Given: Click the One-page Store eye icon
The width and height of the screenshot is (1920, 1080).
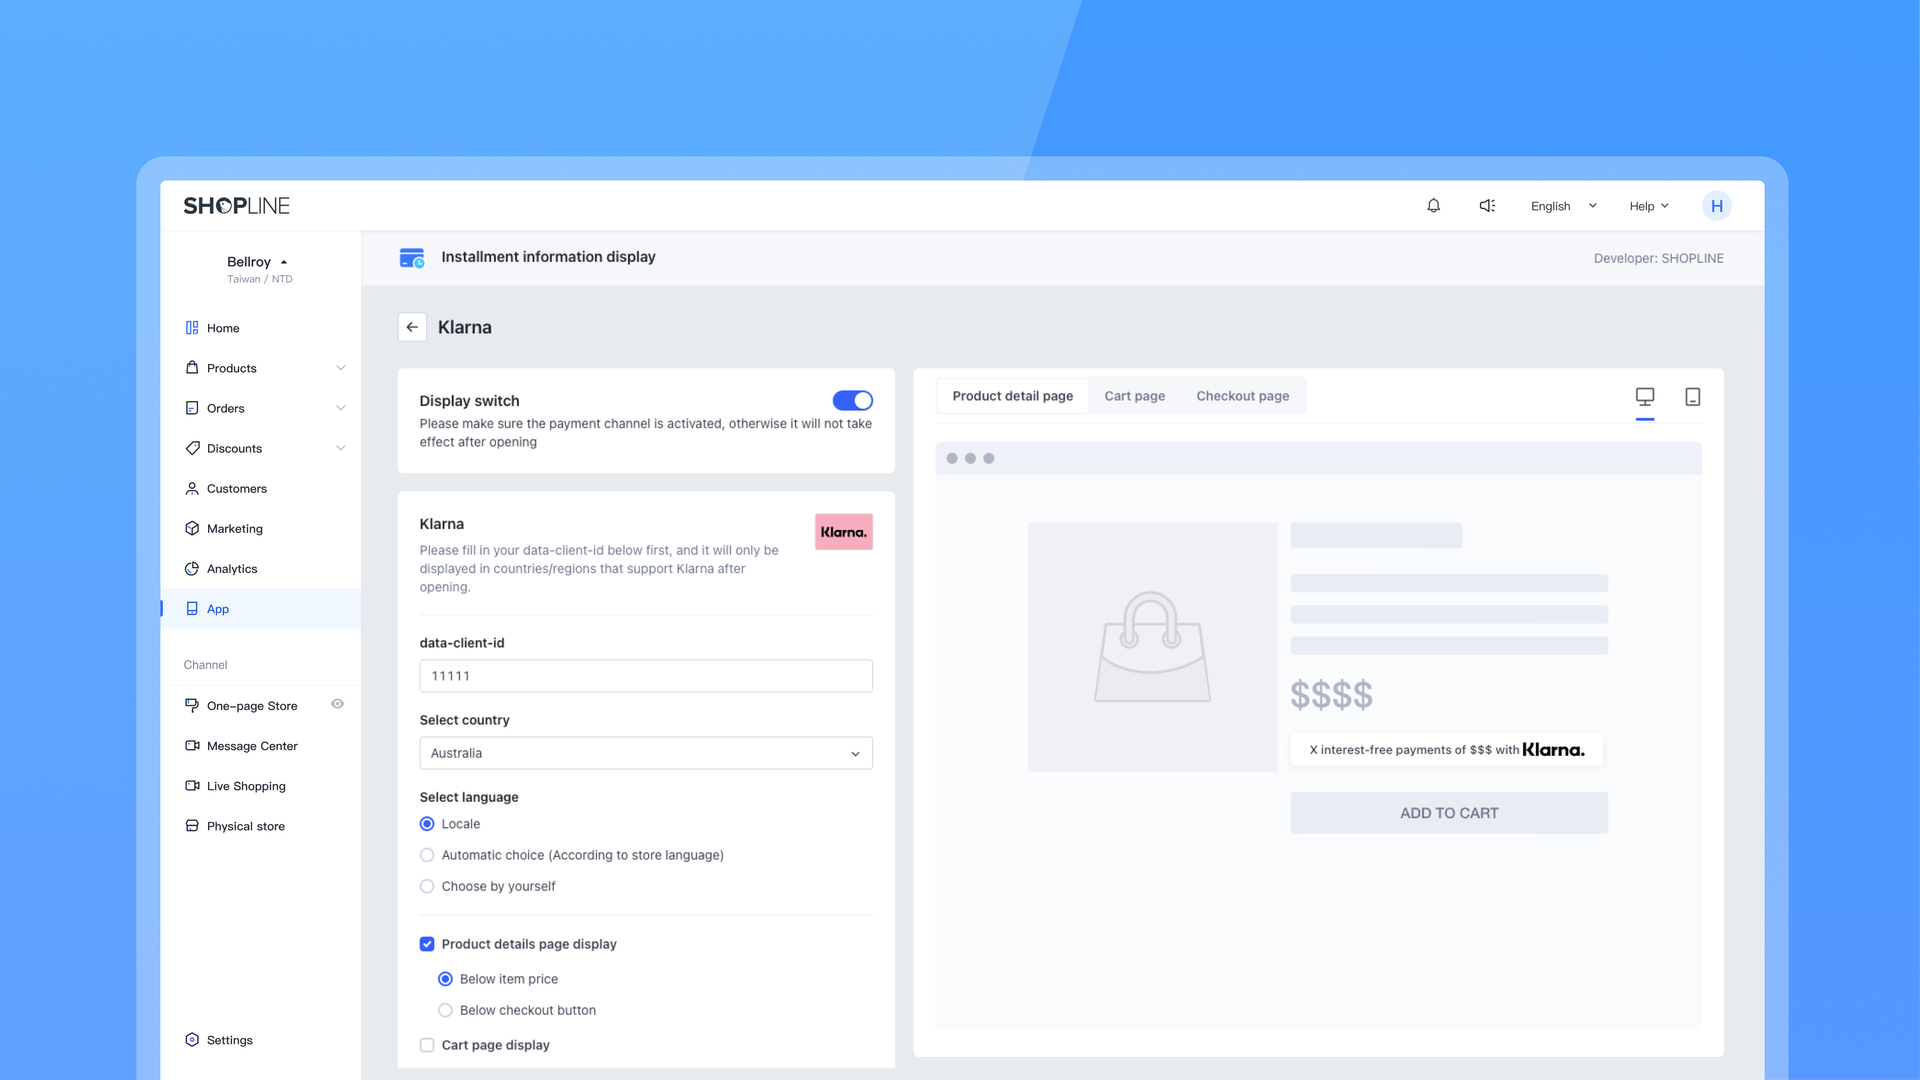Looking at the screenshot, I should coord(338,704).
